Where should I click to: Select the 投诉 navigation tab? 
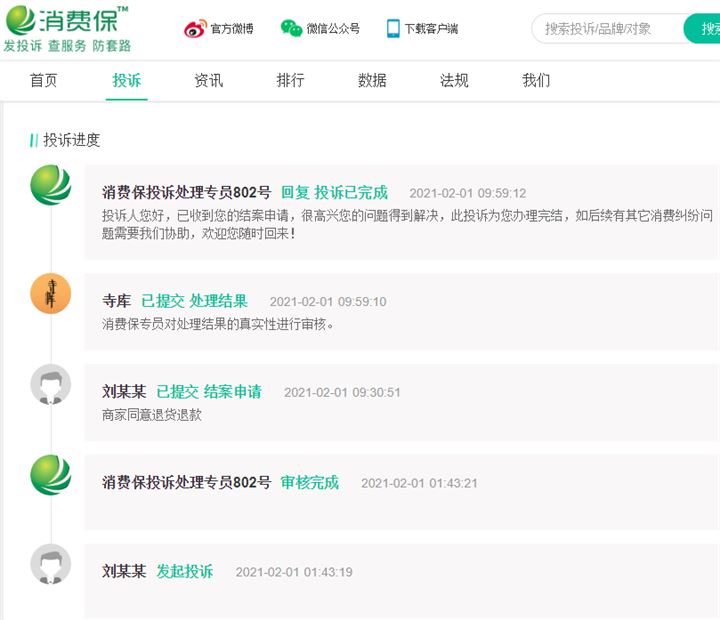127,80
